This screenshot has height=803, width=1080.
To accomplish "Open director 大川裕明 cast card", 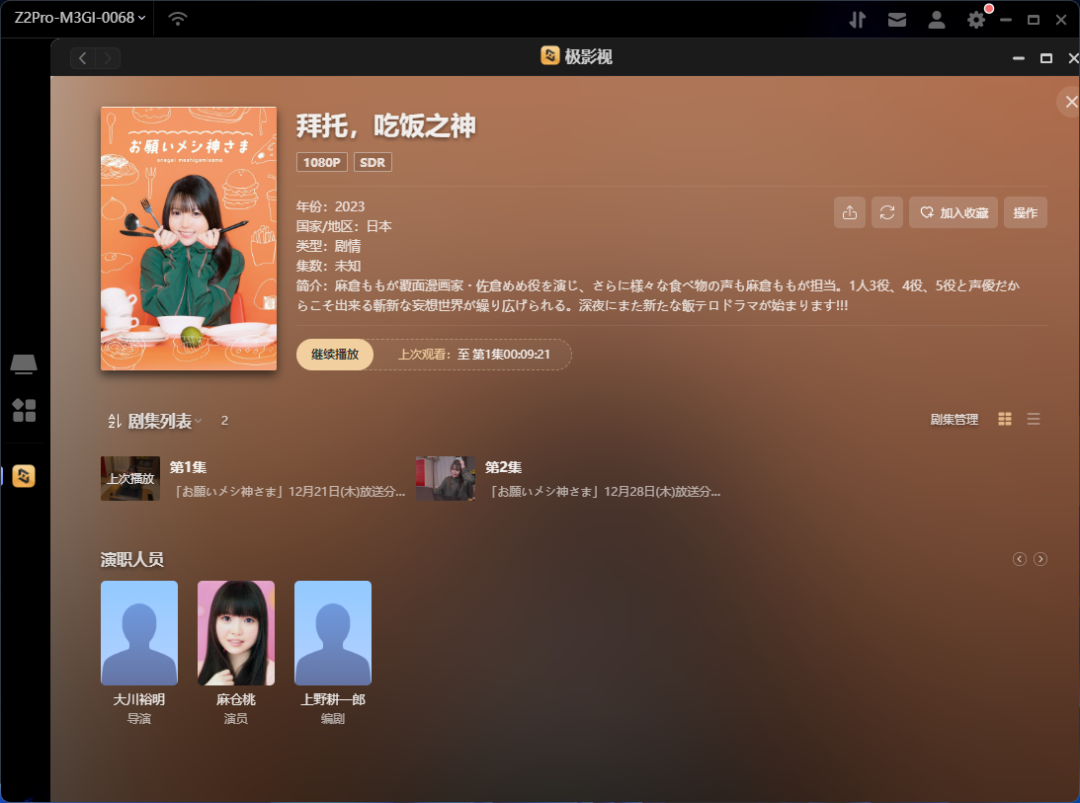I will pos(139,653).
